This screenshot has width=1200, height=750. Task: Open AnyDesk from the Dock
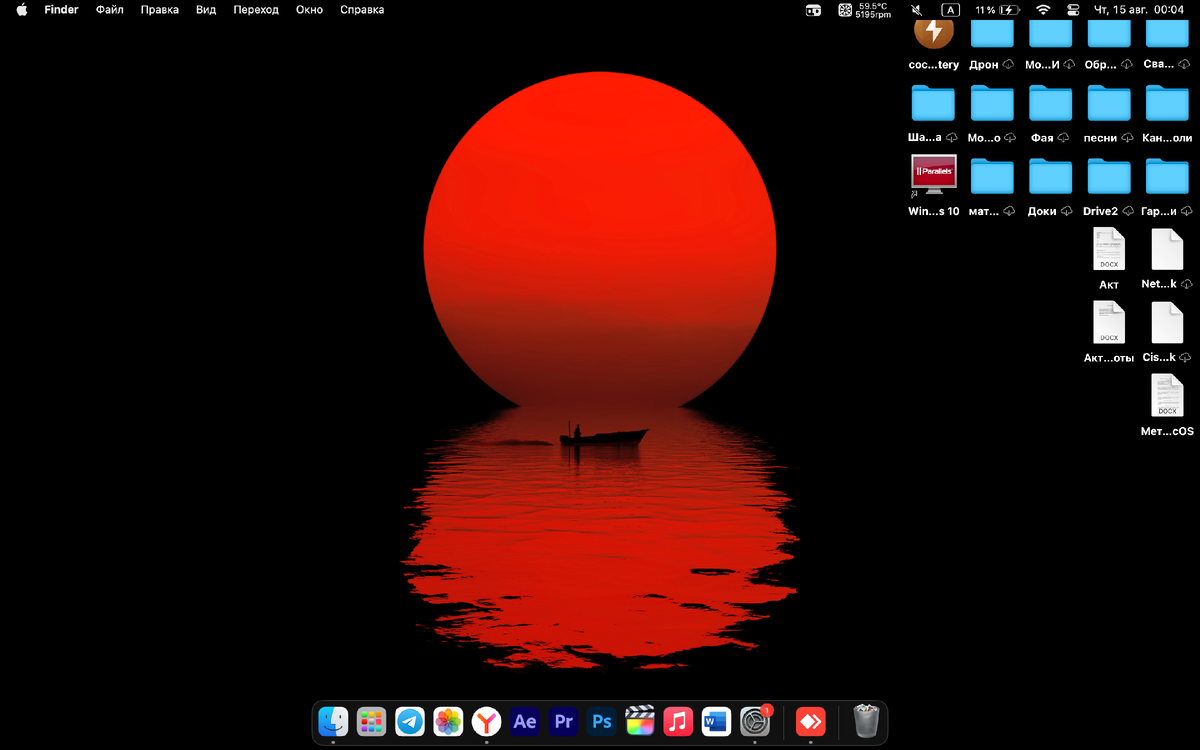coord(810,721)
